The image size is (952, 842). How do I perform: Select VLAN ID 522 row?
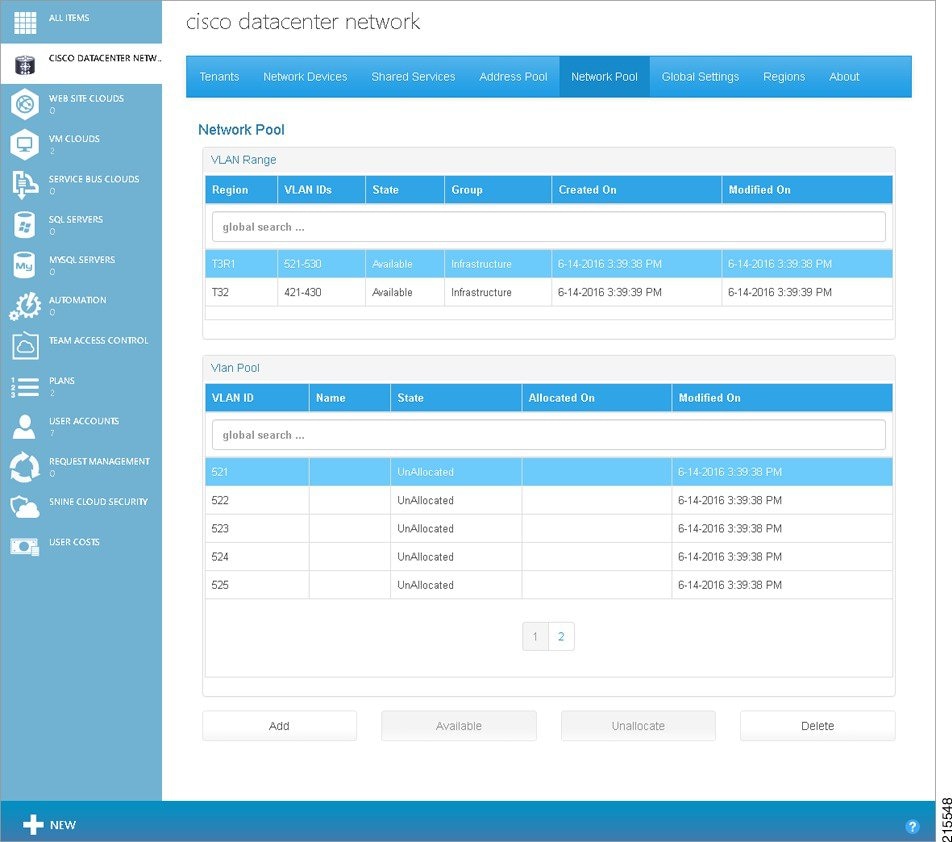[x=549, y=500]
